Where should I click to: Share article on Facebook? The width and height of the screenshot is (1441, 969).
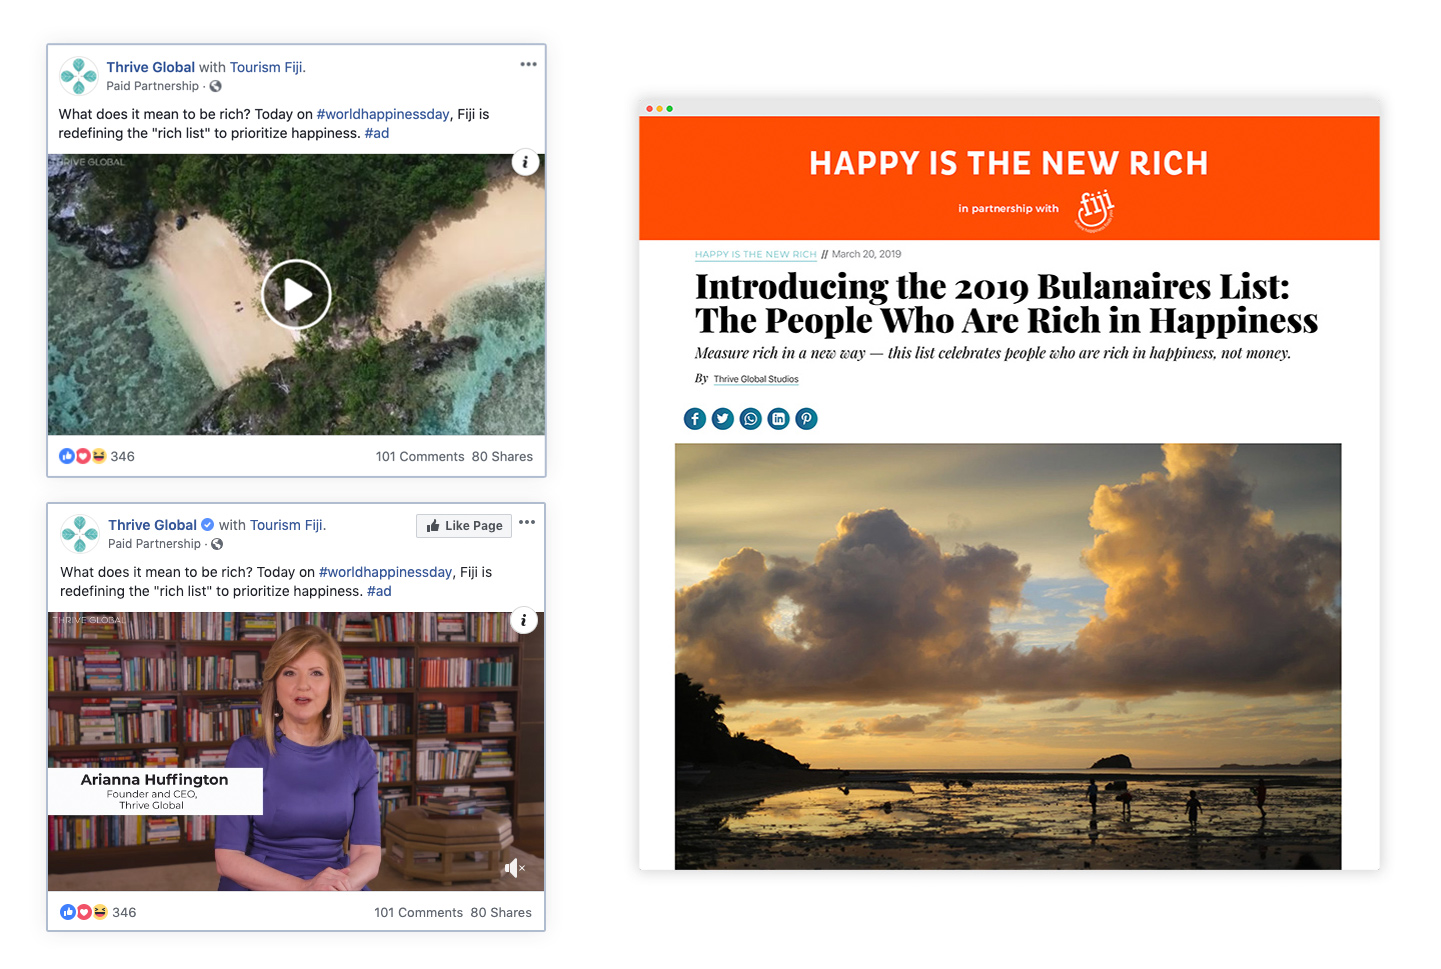tap(695, 419)
